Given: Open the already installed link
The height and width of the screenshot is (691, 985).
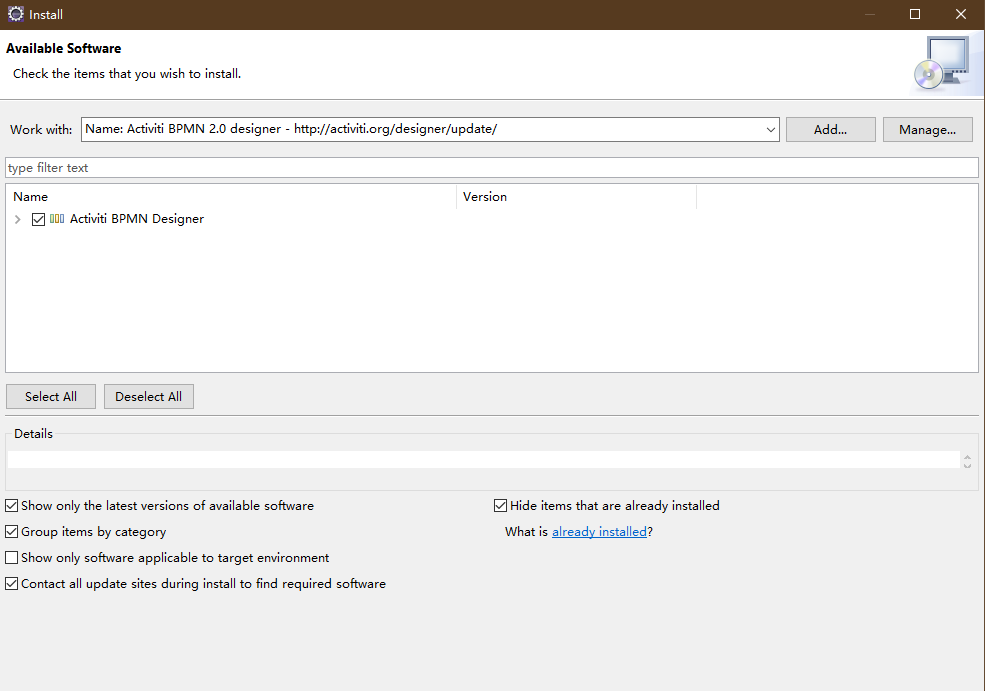Looking at the screenshot, I should pos(599,531).
